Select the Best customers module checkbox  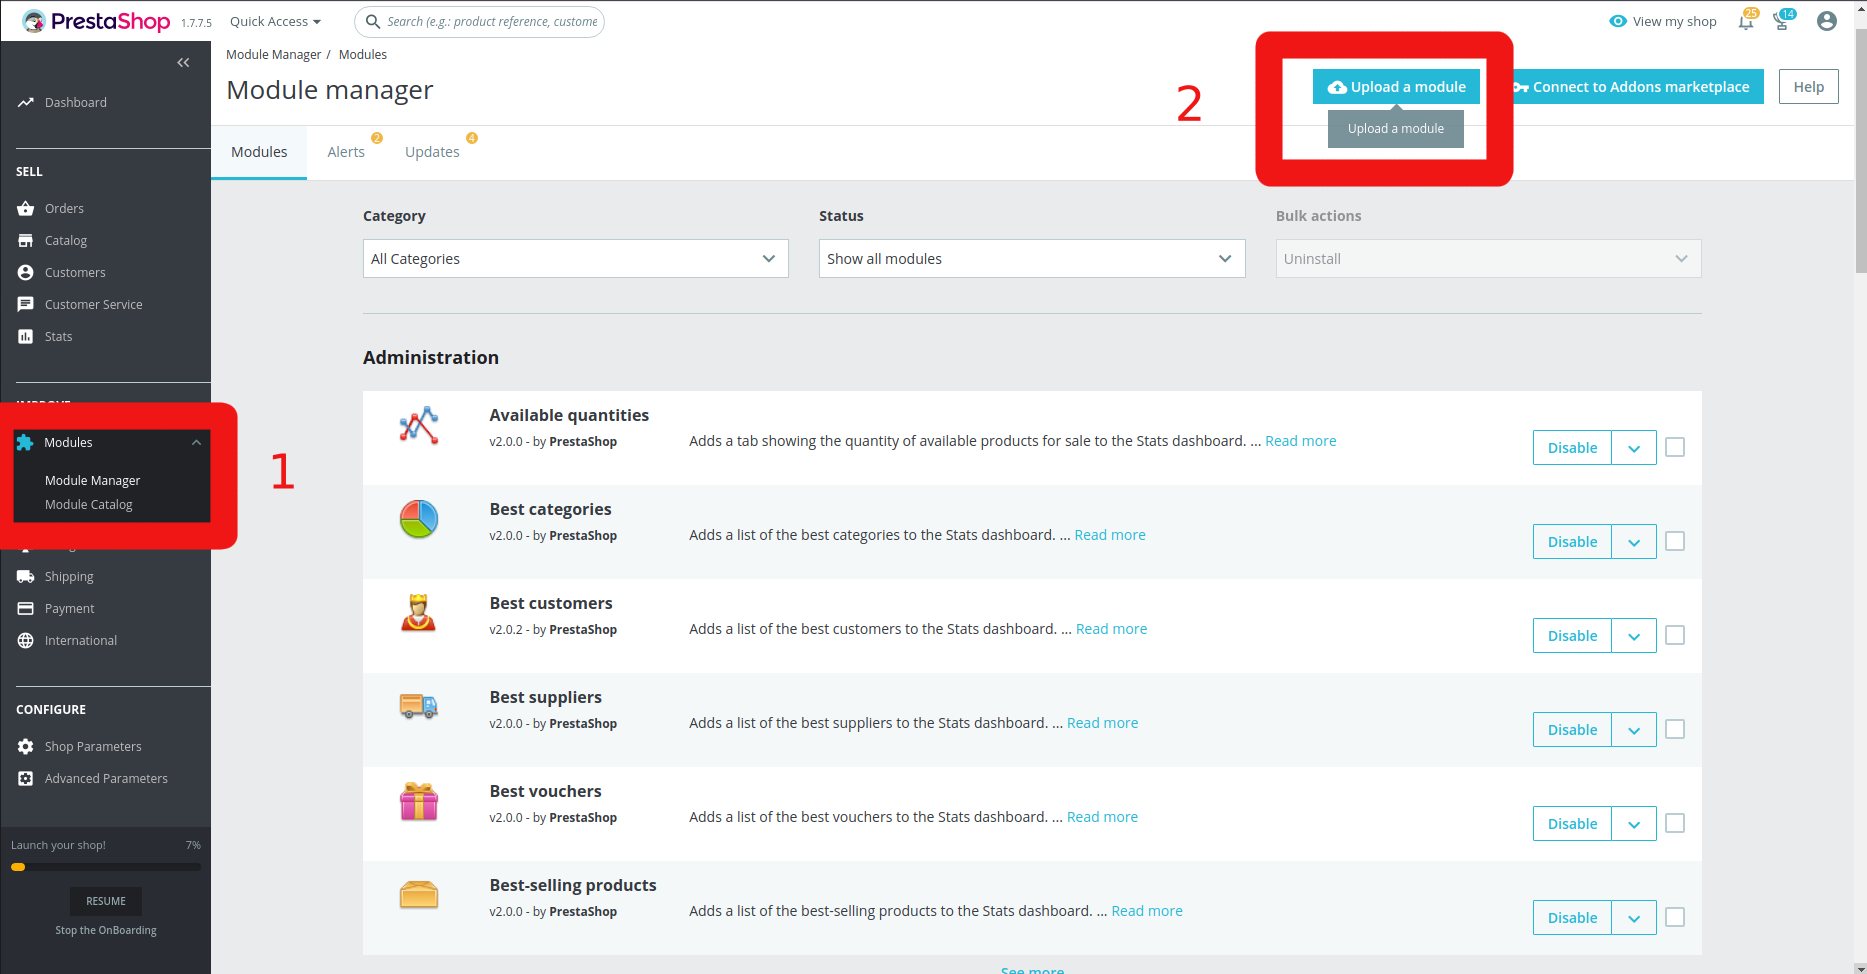(1675, 635)
